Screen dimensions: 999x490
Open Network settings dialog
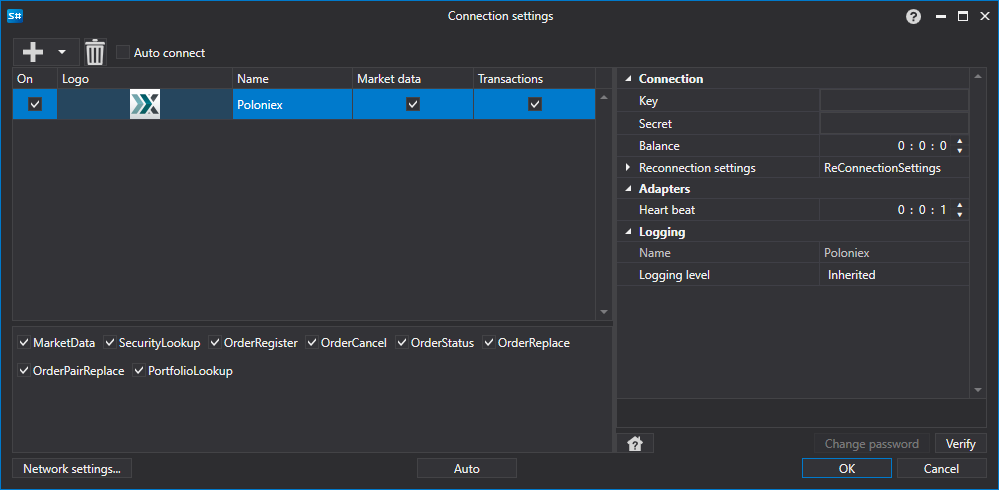pyautogui.click(x=72, y=469)
